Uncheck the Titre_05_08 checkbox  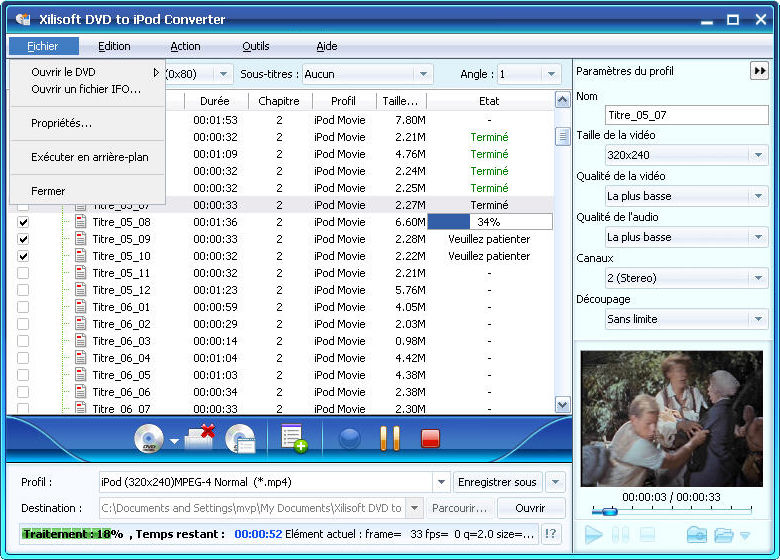pos(23,222)
